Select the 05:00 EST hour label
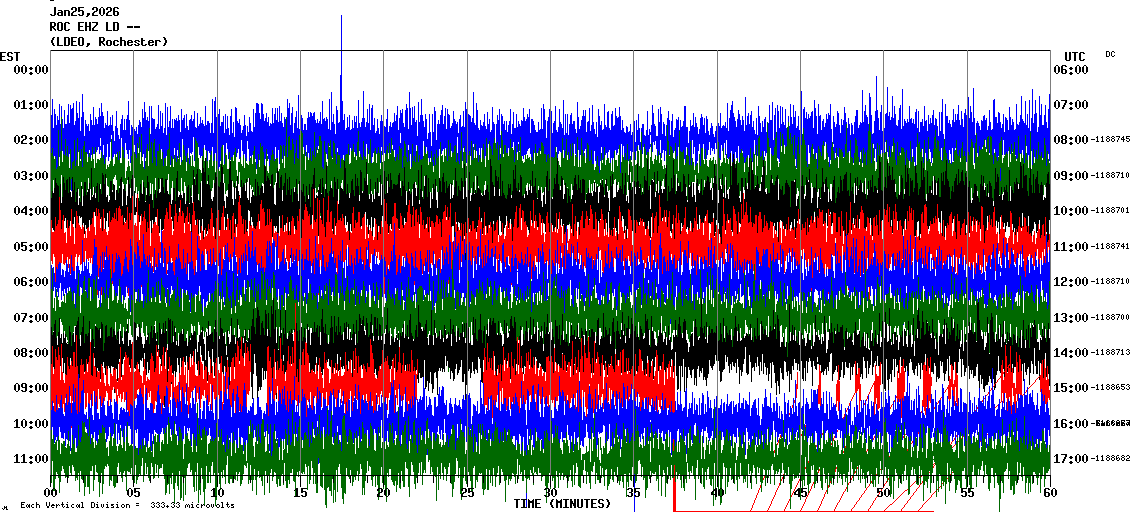Screen dimensions: 1130x519 30,247
